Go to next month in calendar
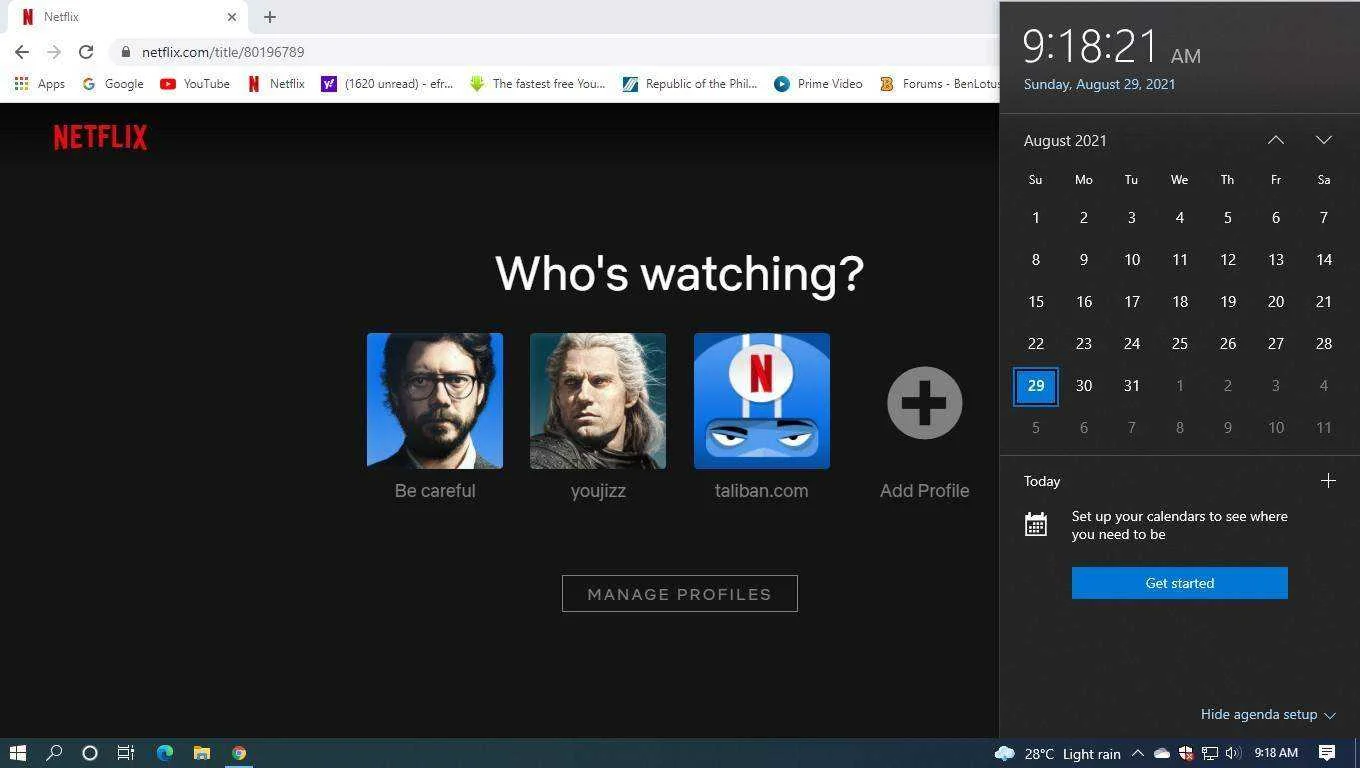1360x768 pixels. 1324,140
